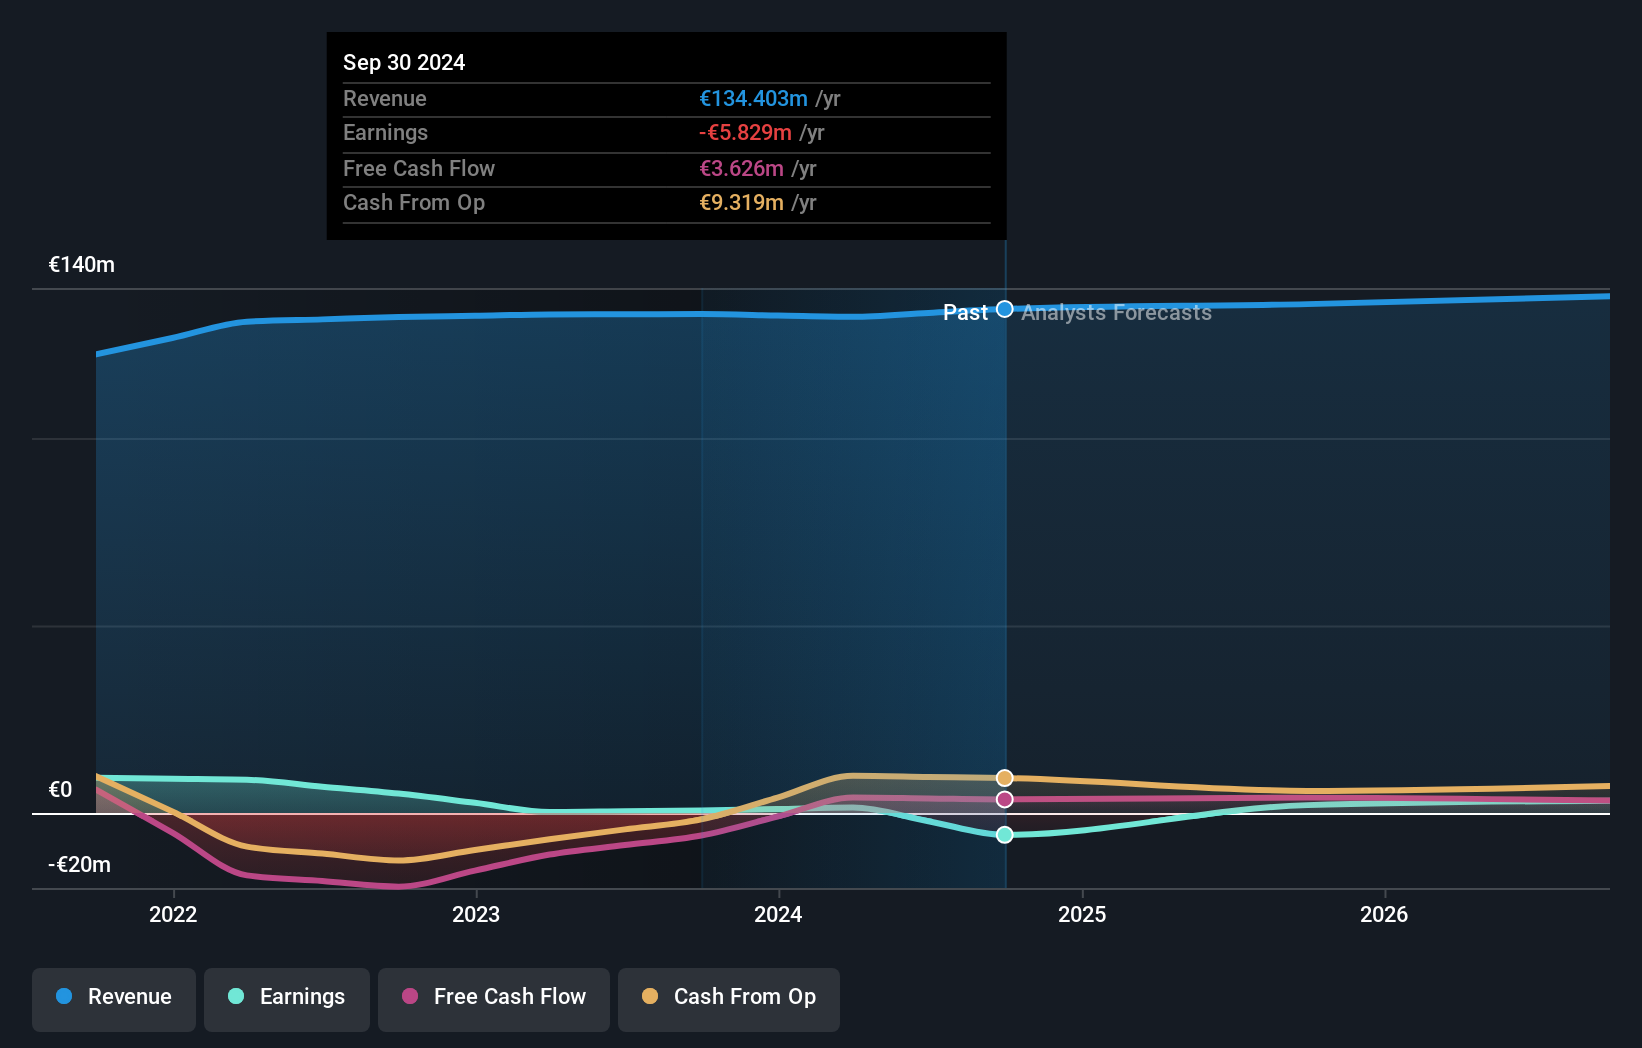The width and height of the screenshot is (1642, 1048).
Task: Toggle the Earnings series legend button
Action: [287, 999]
